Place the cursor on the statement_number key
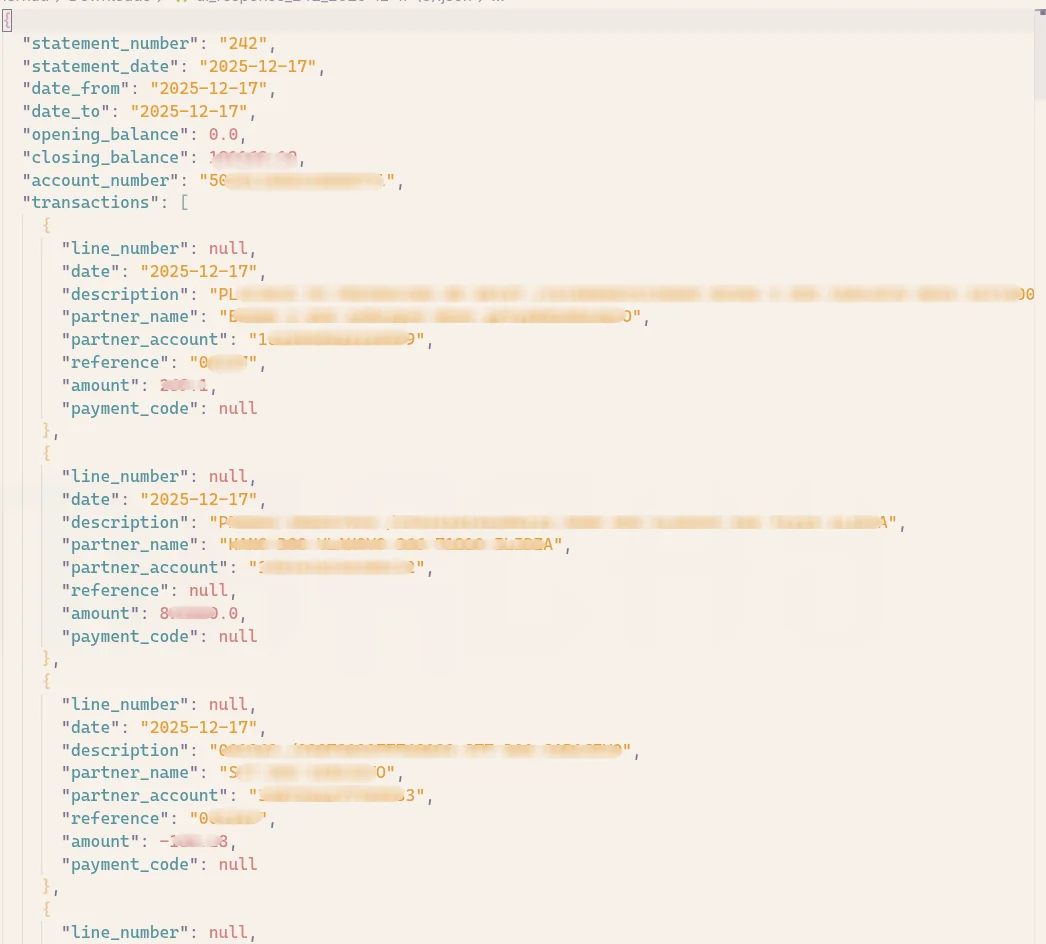The image size is (1046, 944). (110, 43)
